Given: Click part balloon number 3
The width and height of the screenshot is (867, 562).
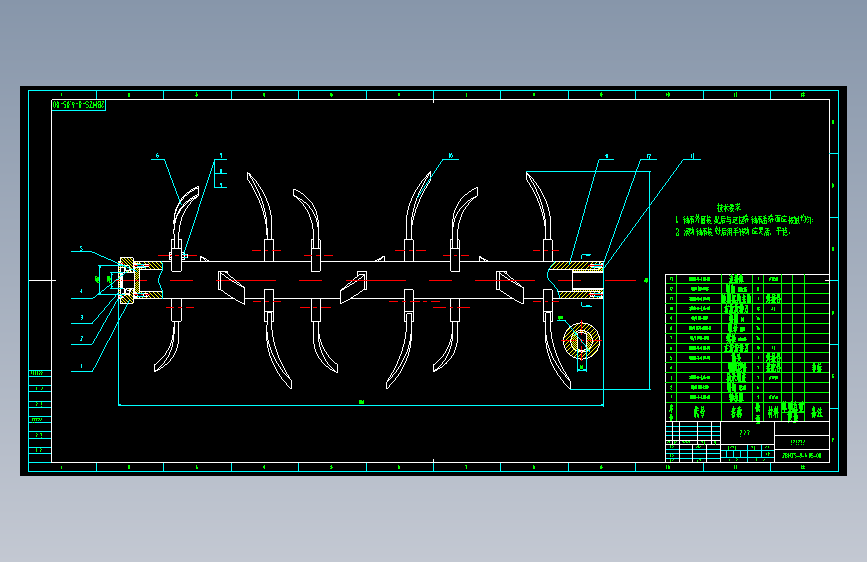Looking at the screenshot, I should tap(81, 318).
